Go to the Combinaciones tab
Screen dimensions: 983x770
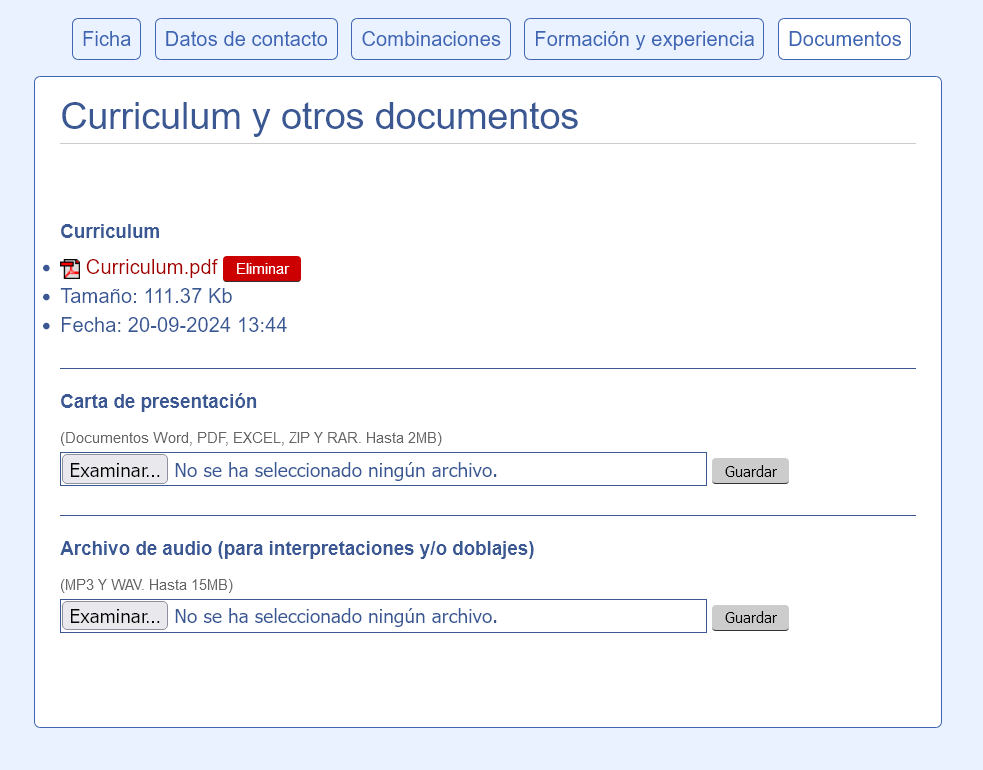click(431, 39)
